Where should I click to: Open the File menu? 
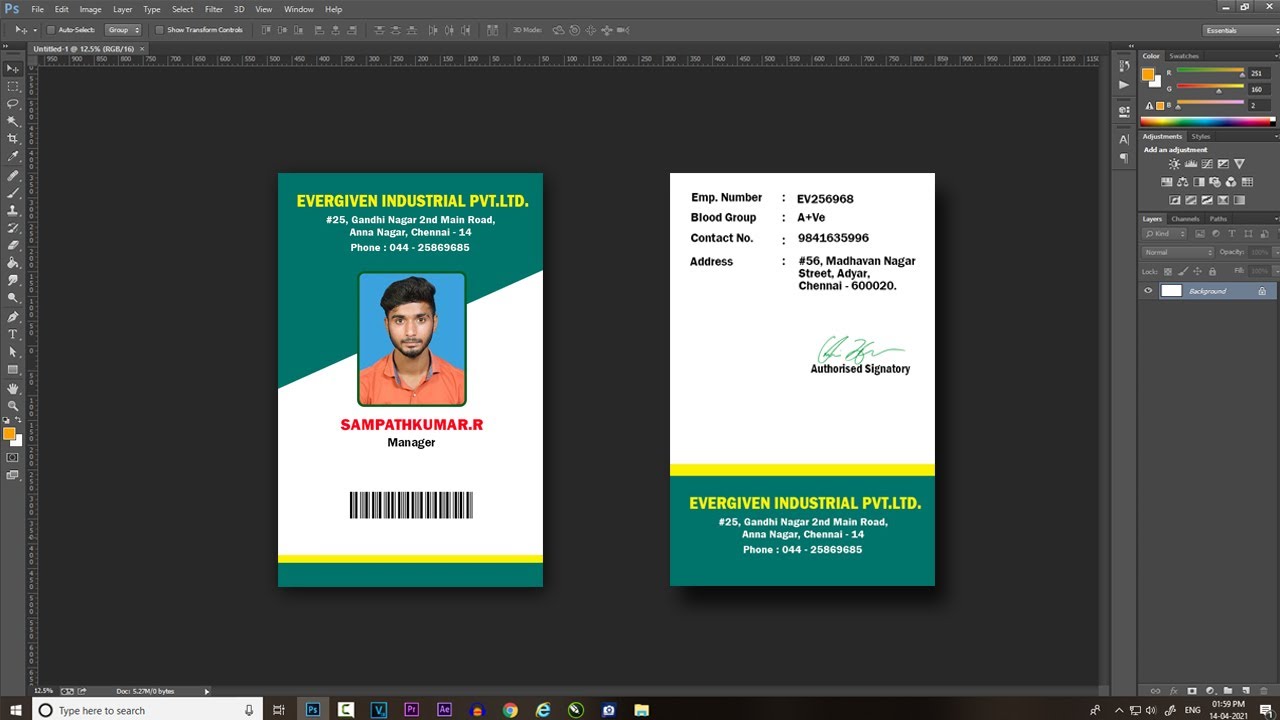pos(37,9)
